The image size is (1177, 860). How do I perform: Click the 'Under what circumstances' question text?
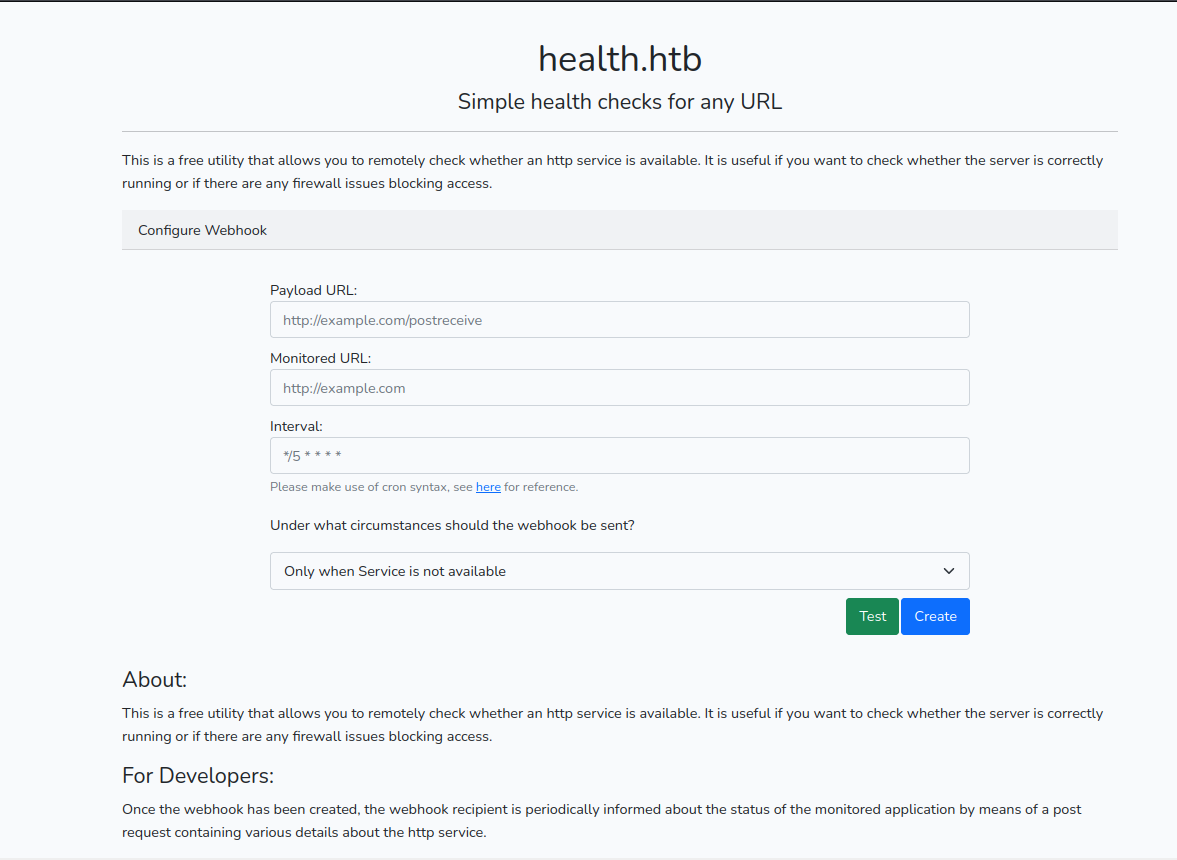coord(452,525)
